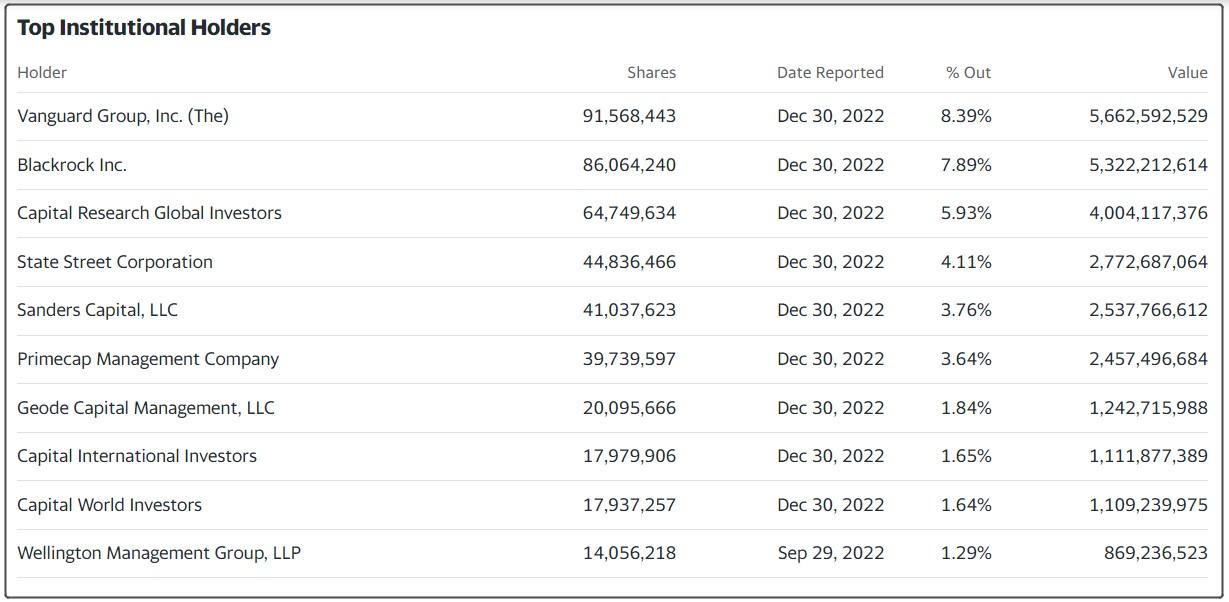The width and height of the screenshot is (1229, 602).
Task: Select Capital World Investors holder name
Action: (x=109, y=505)
